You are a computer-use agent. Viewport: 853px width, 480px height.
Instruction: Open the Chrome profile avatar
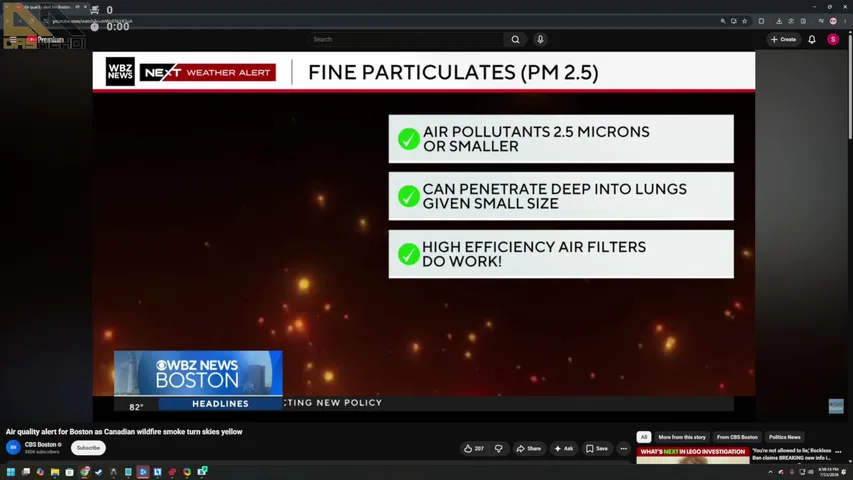coord(833,21)
